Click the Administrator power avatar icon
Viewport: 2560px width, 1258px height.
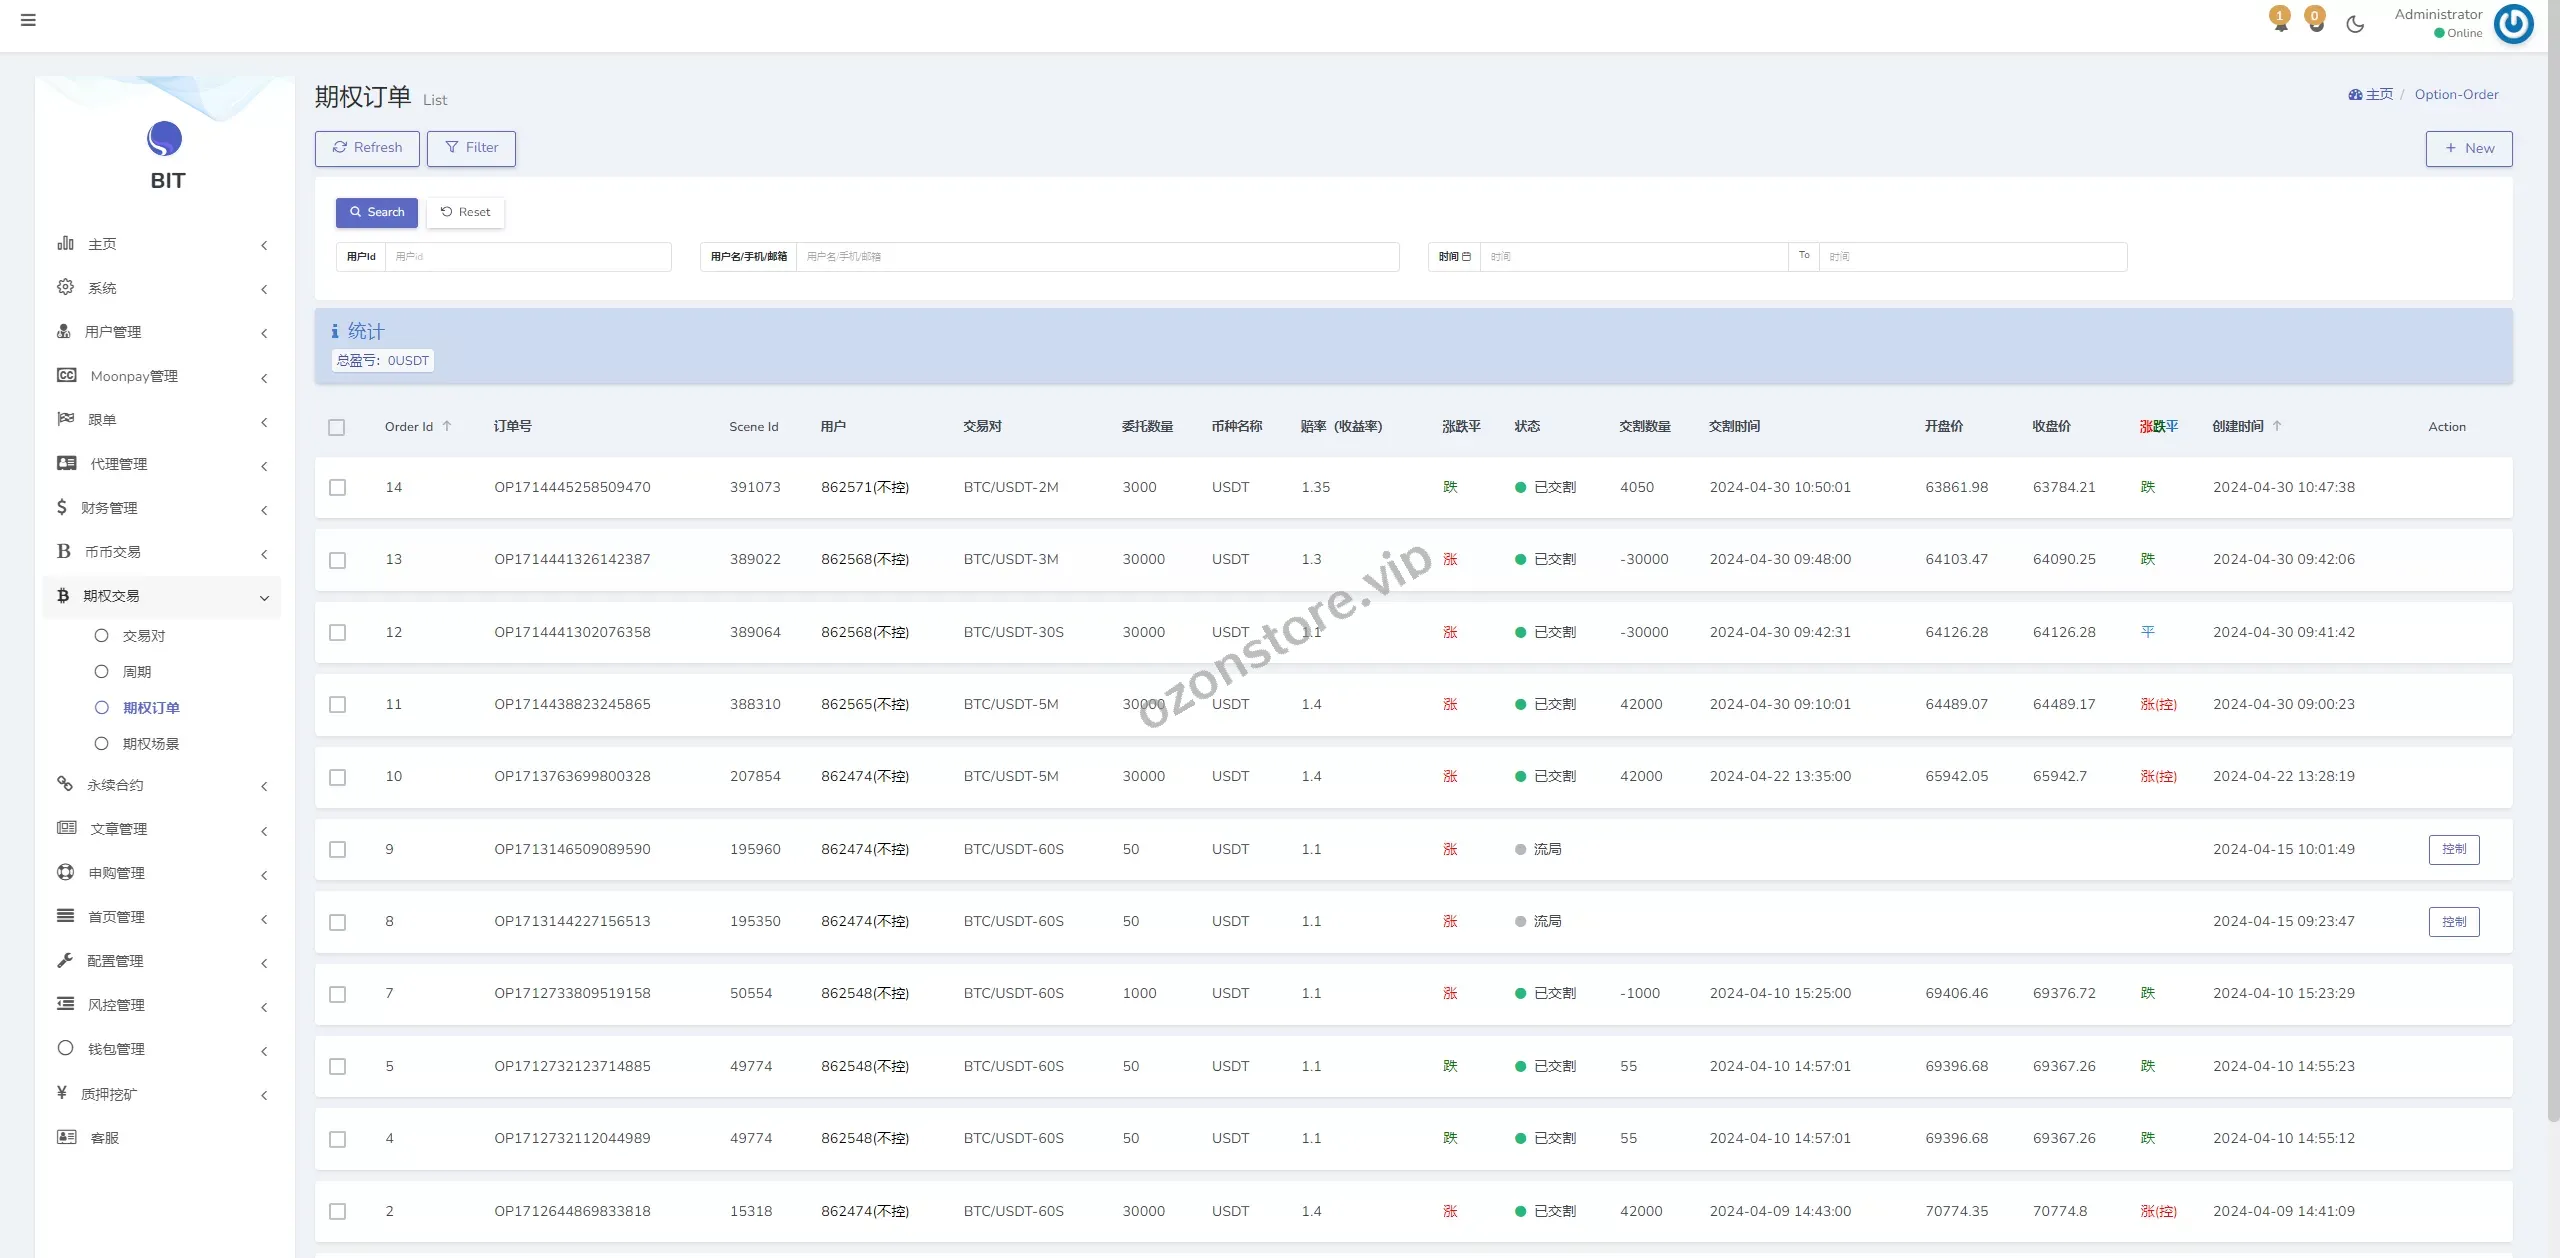click(2513, 24)
